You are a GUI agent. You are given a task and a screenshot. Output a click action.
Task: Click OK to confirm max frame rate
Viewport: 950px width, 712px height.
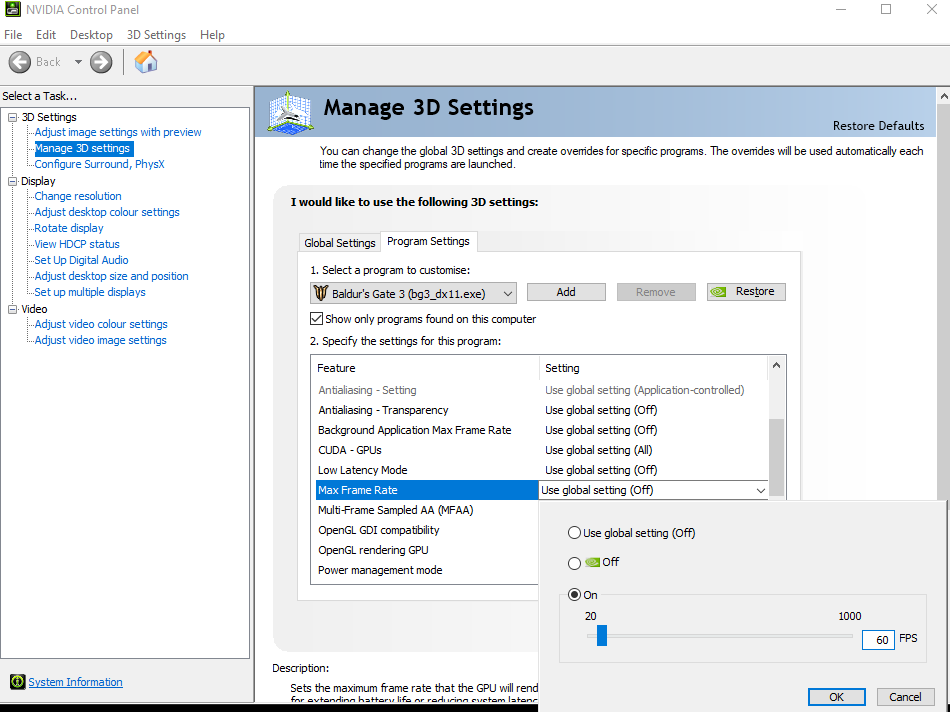pos(837,697)
